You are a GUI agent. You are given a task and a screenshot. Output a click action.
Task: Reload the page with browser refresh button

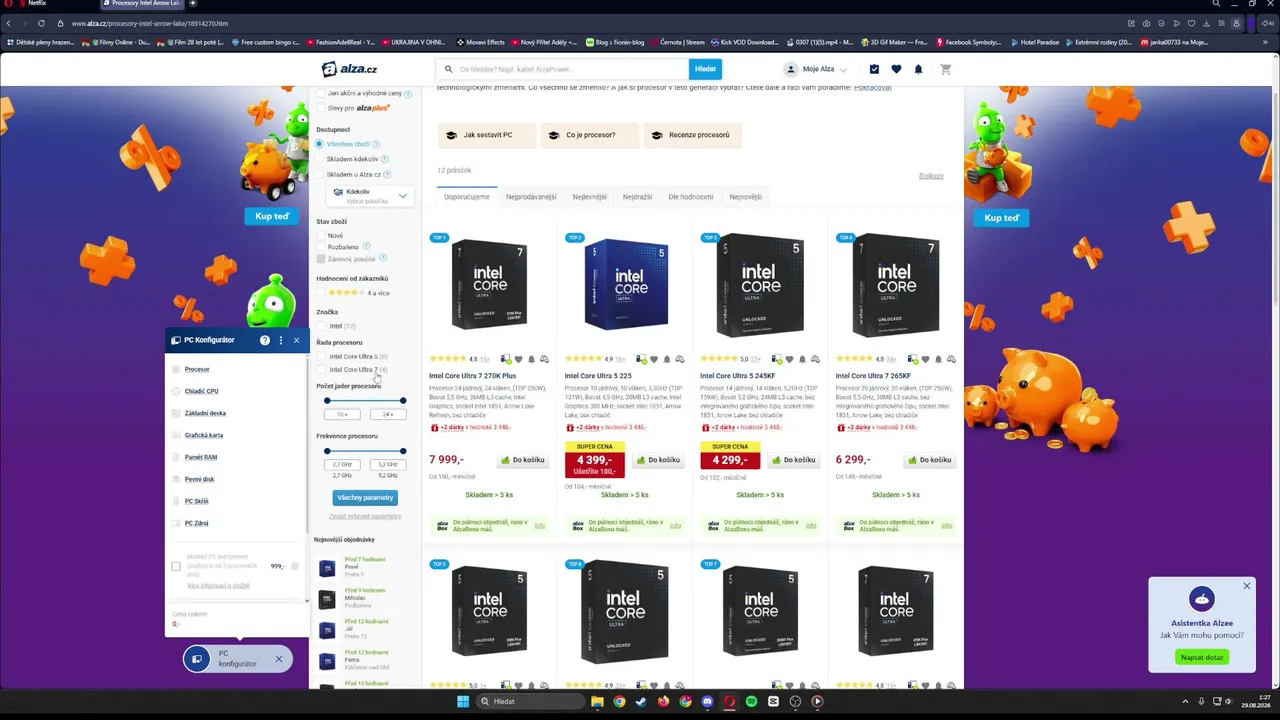pyautogui.click(x=41, y=23)
